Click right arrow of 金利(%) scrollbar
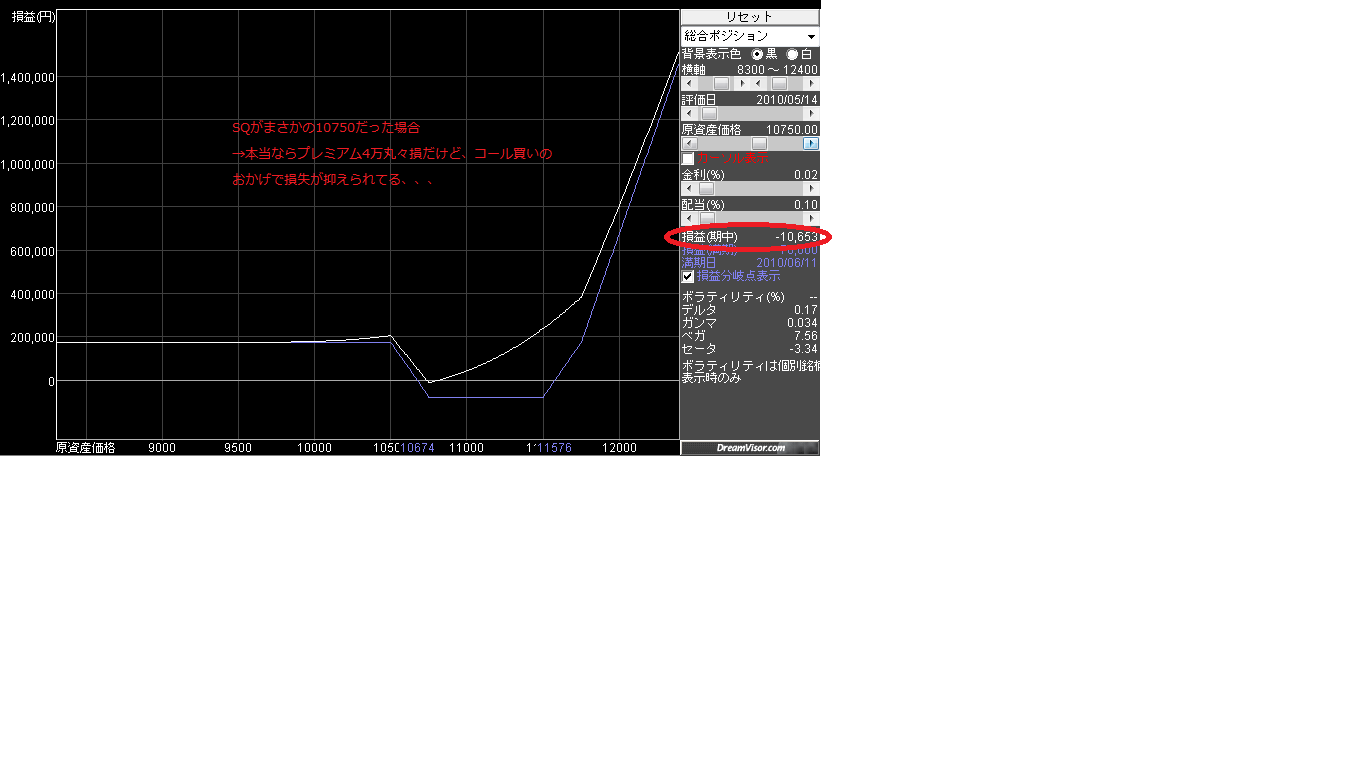This screenshot has width=1366, height=768. (811, 189)
